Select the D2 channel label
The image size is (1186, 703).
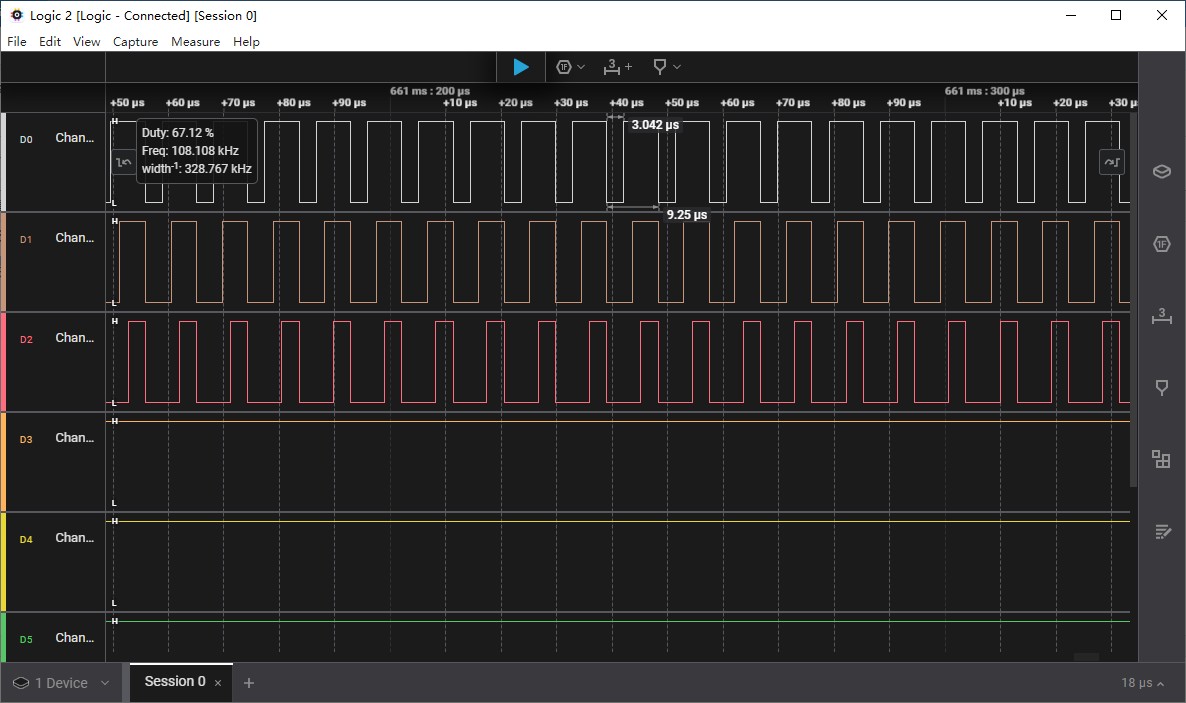[x=26, y=340]
